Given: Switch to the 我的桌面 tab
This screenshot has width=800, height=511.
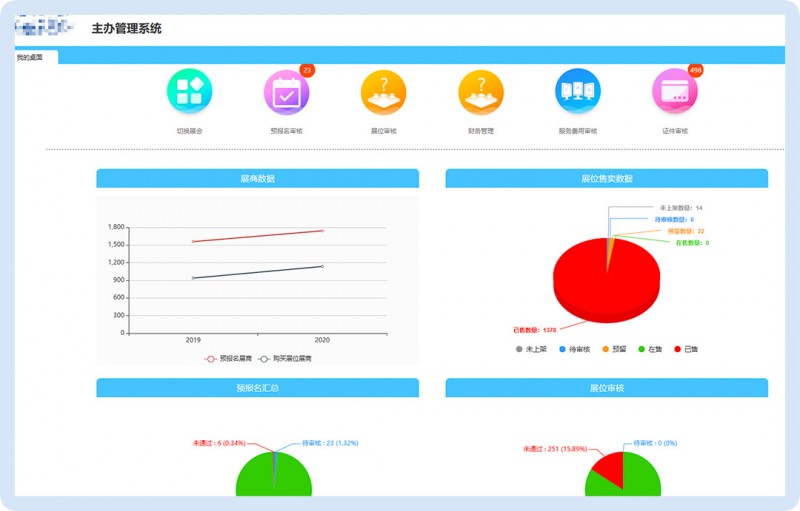Looking at the screenshot, I should (30, 58).
